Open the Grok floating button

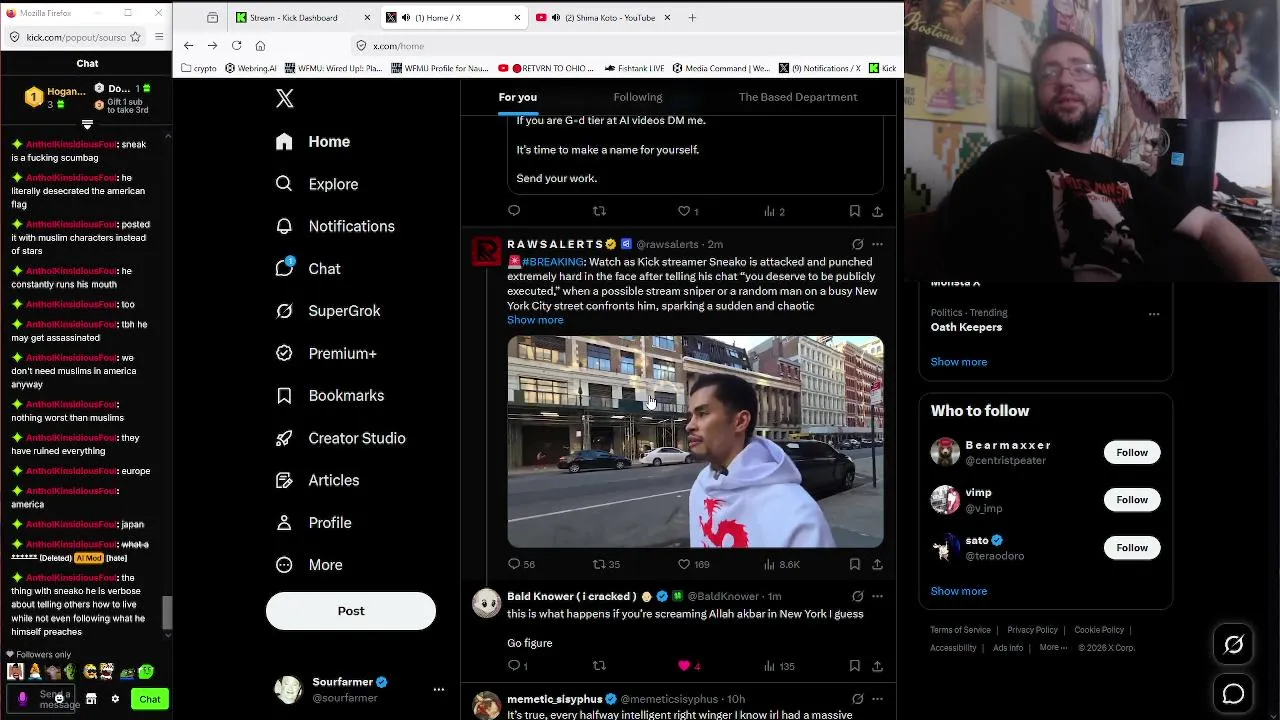coord(1234,646)
